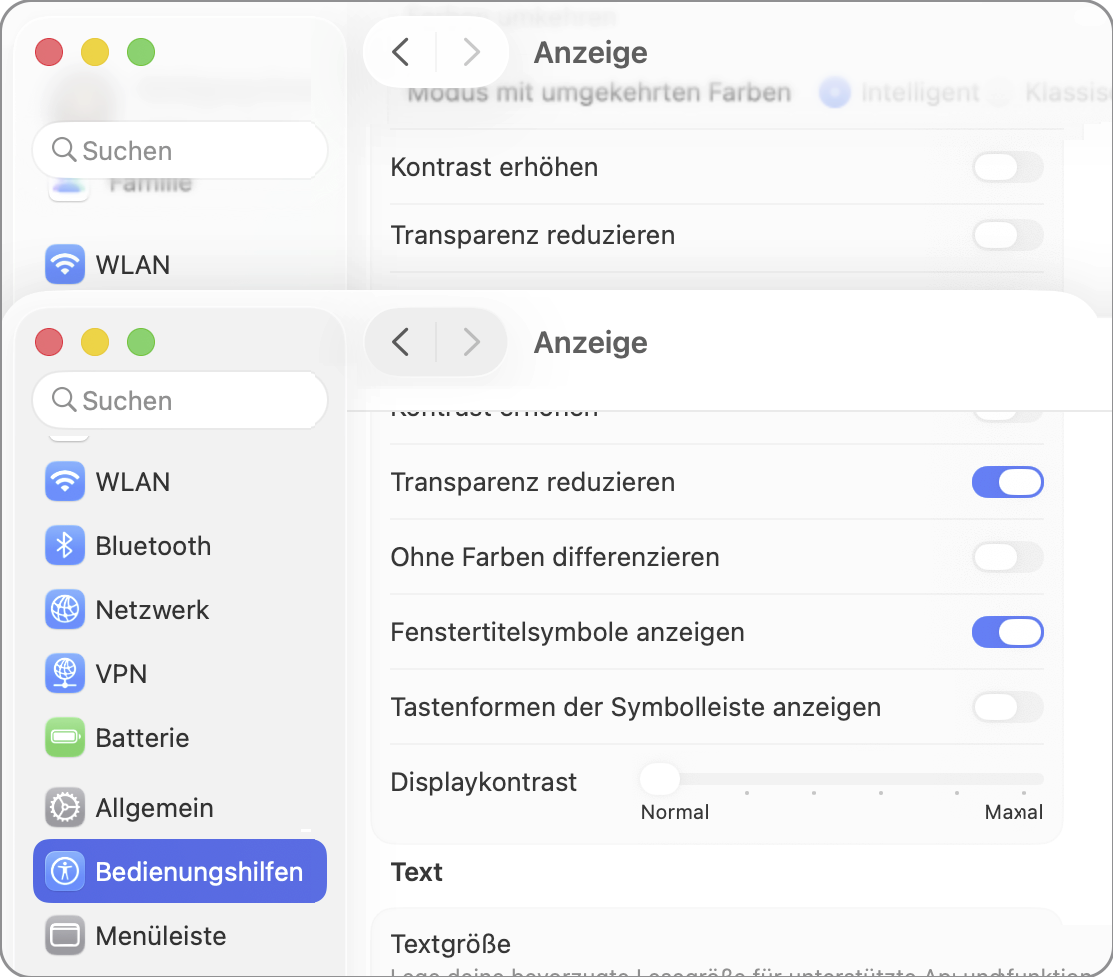Click the WLAN icon in the front sidebar

(x=65, y=482)
